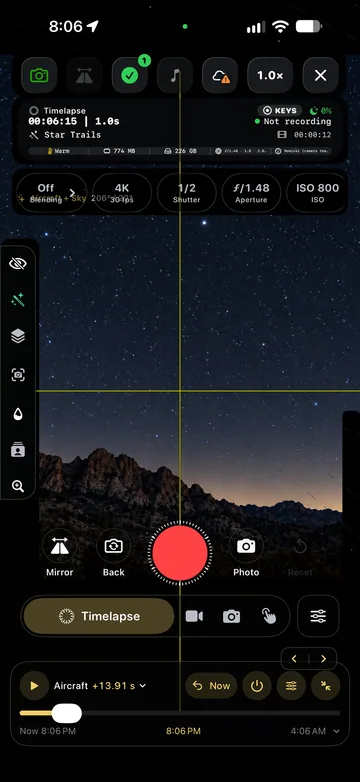Tap the mirror icon in top toolbar

pos(84,75)
